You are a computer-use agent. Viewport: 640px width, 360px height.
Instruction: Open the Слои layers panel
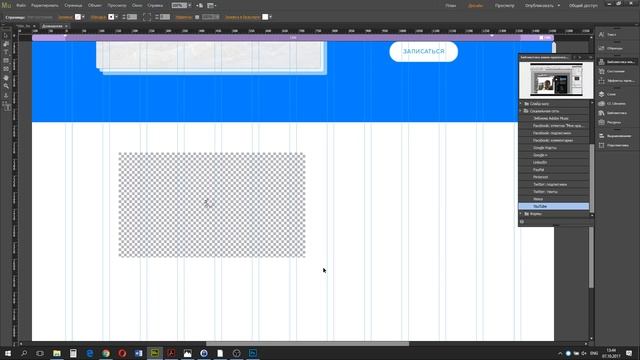[602, 94]
